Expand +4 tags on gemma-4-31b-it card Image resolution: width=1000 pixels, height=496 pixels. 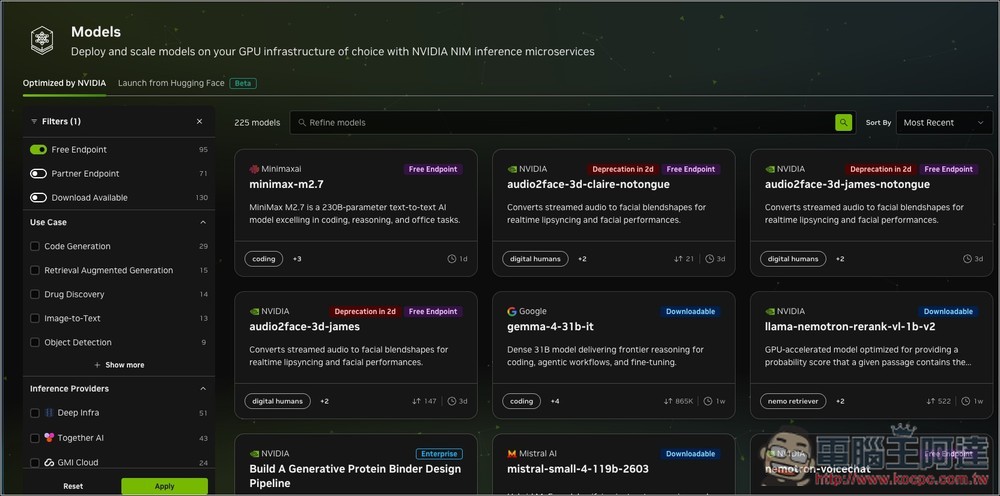[x=555, y=401]
